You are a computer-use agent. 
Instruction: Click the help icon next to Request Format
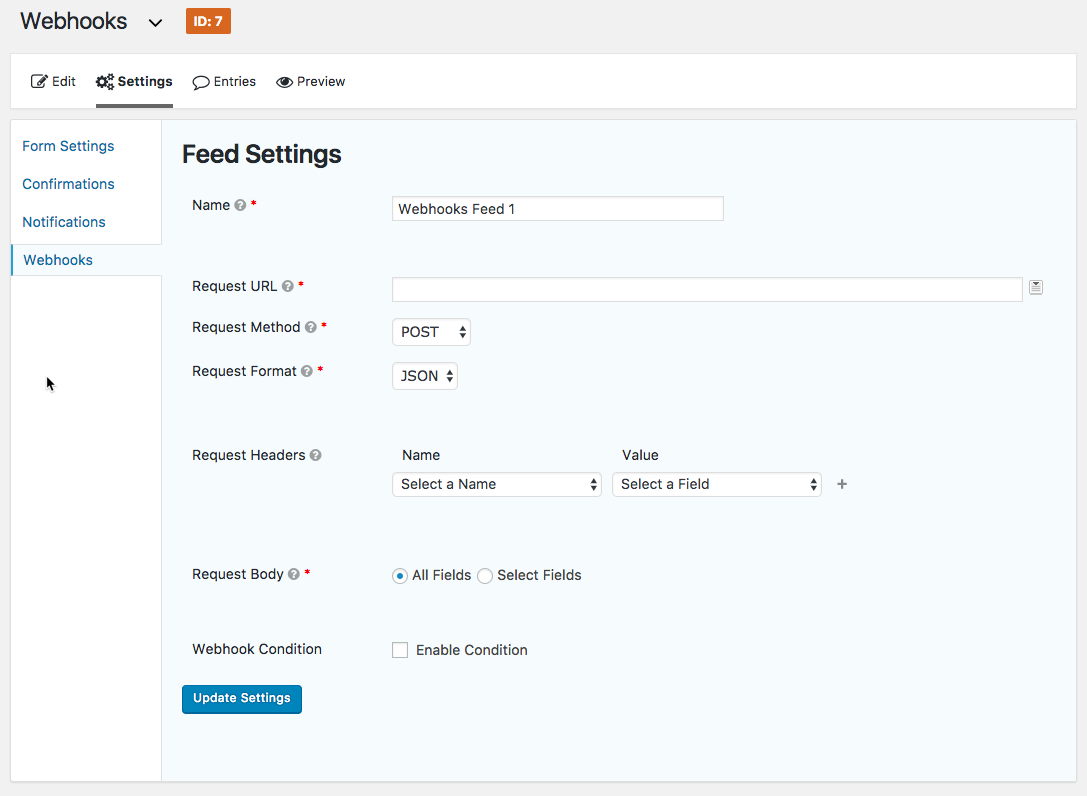click(x=307, y=371)
